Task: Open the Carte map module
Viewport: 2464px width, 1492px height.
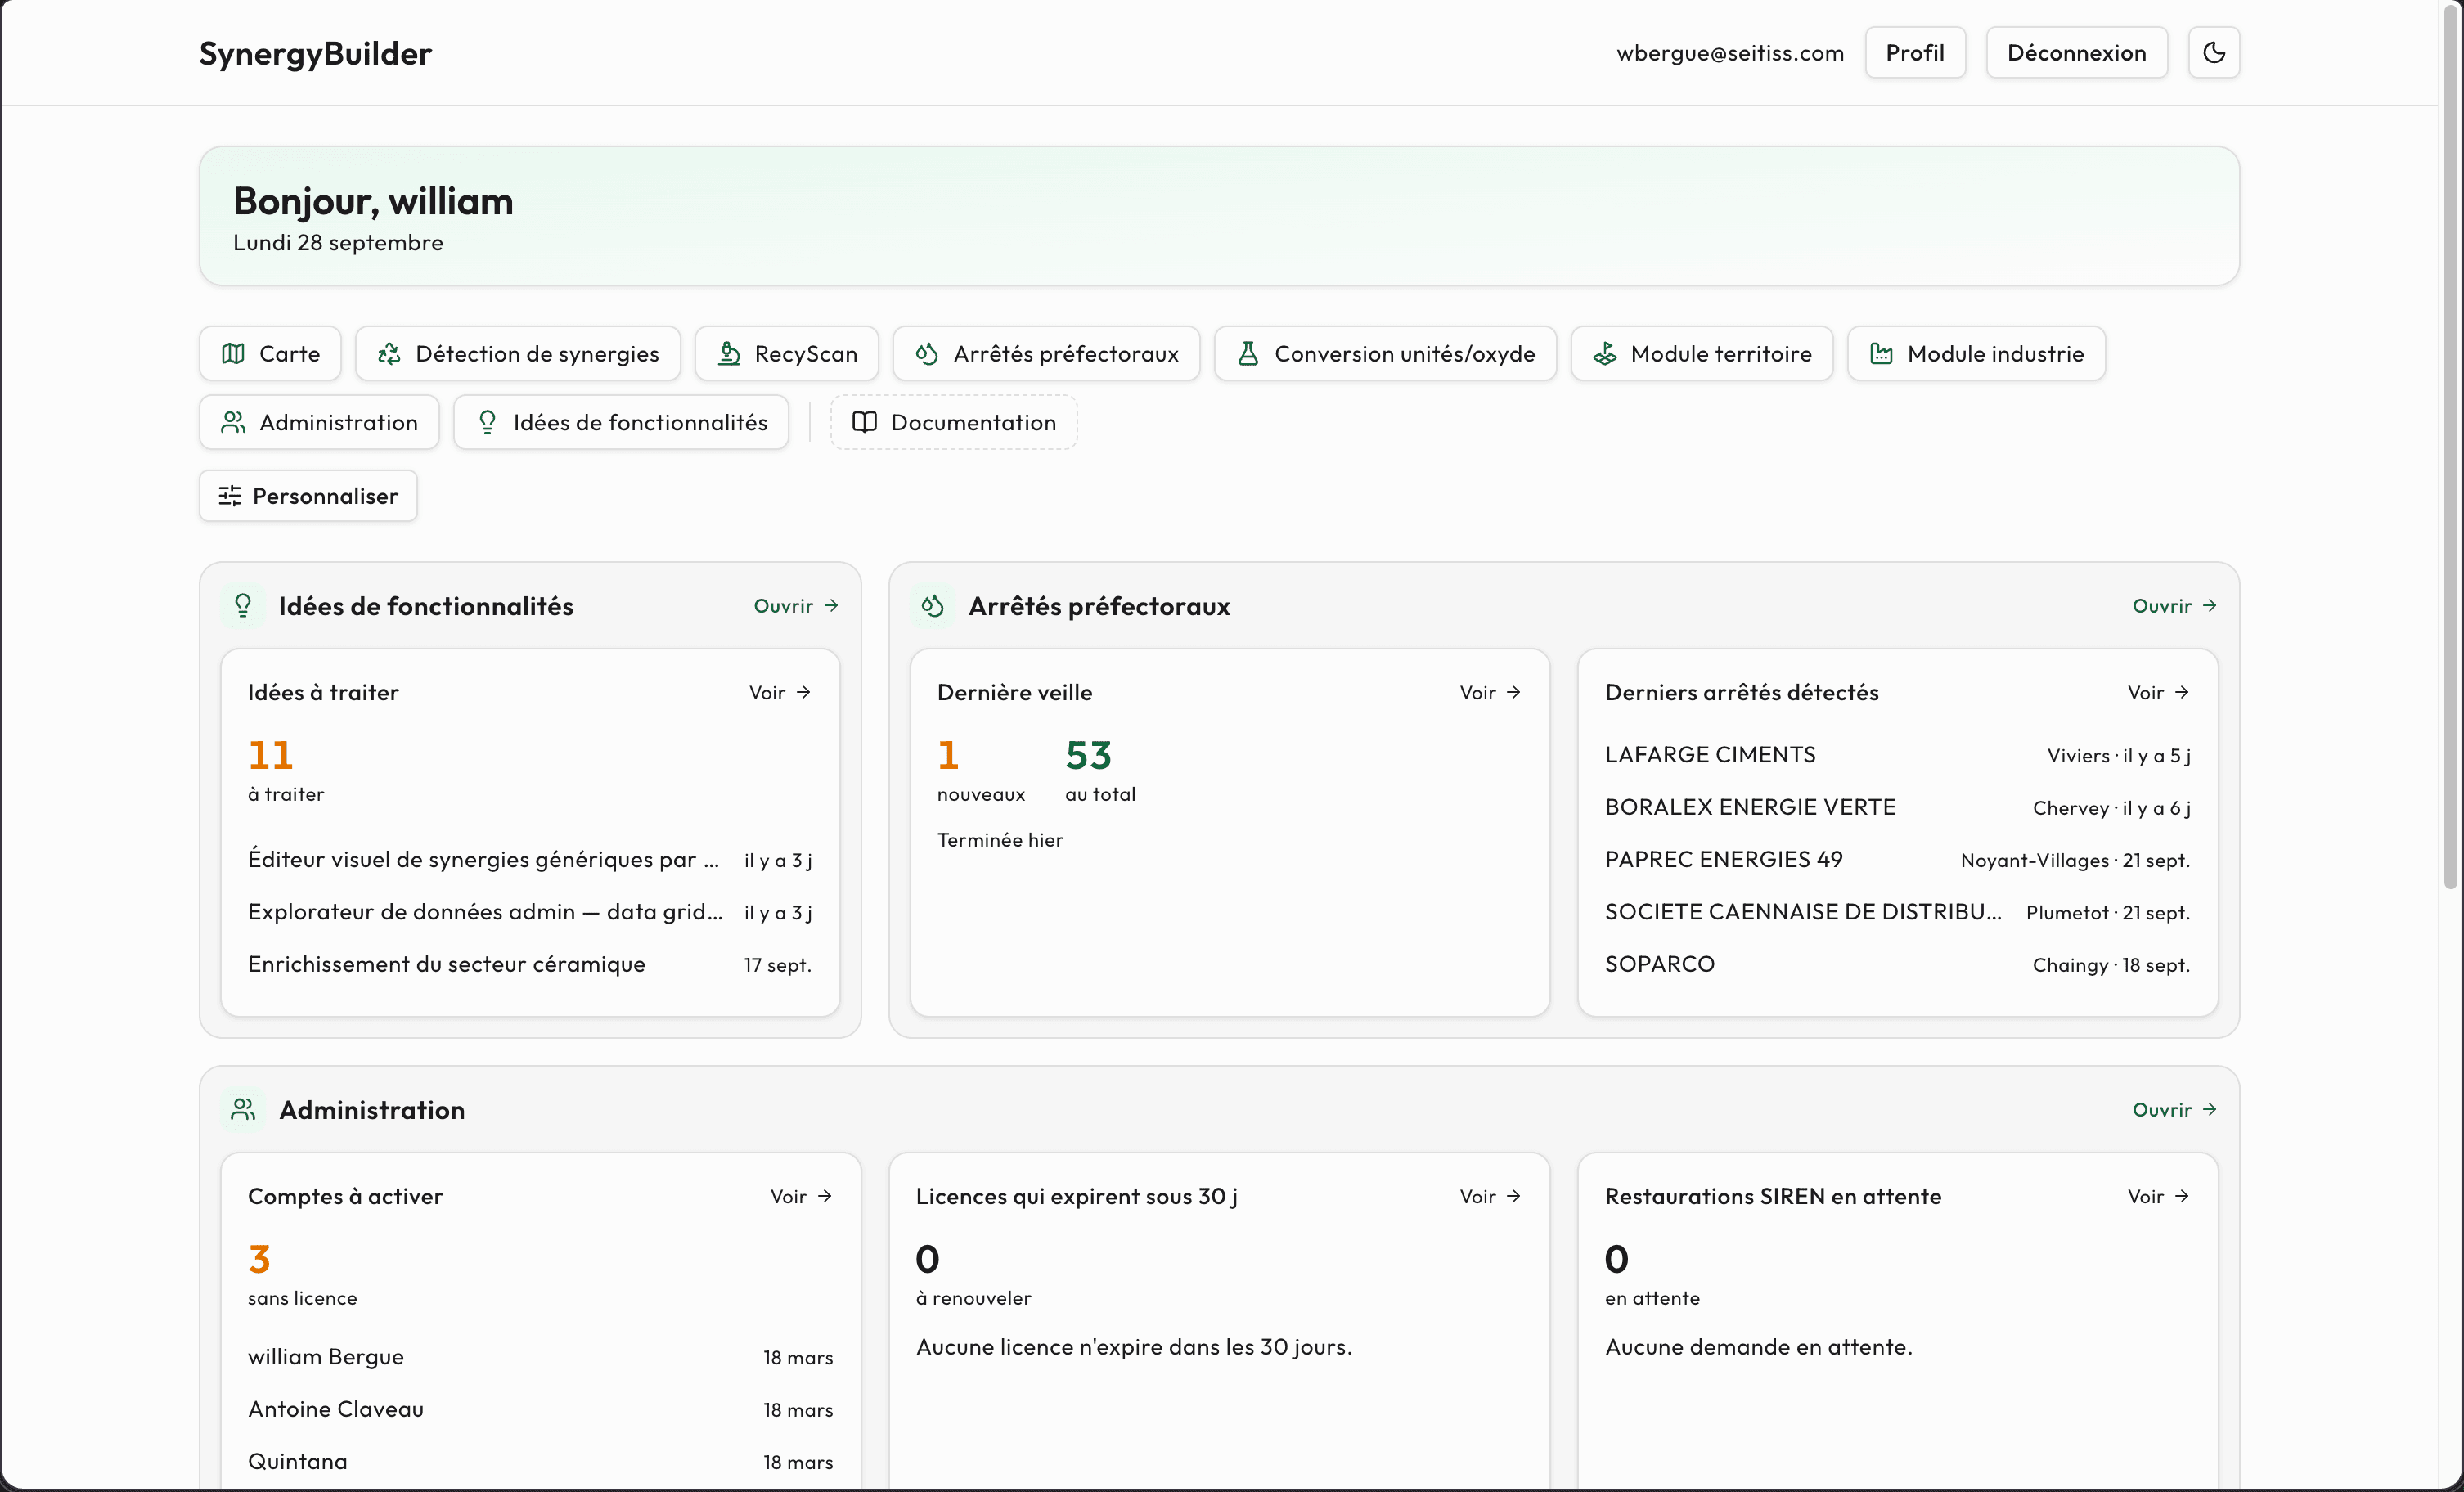Action: (270, 353)
